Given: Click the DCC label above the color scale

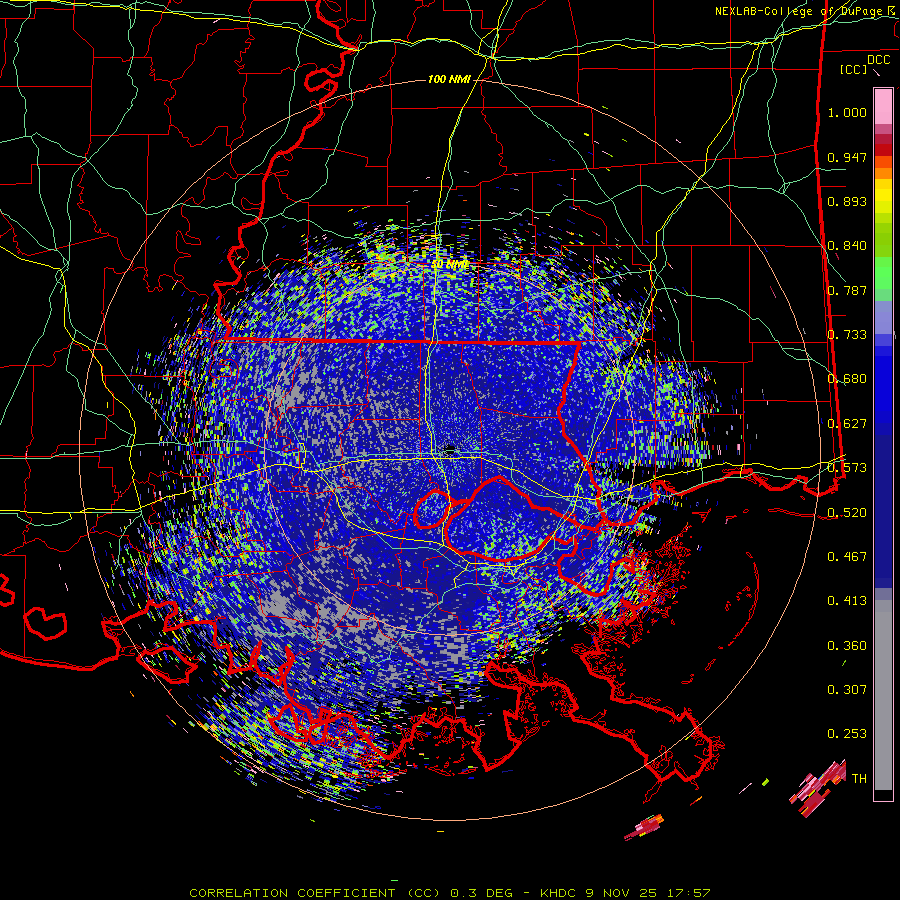Looking at the screenshot, I should pos(878,60).
